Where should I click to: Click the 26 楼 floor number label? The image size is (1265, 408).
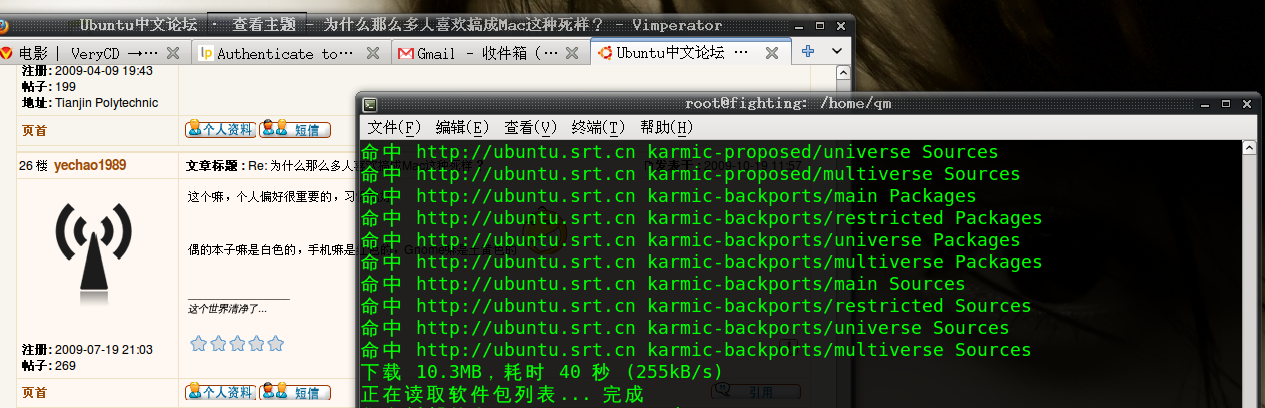[x=33, y=165]
